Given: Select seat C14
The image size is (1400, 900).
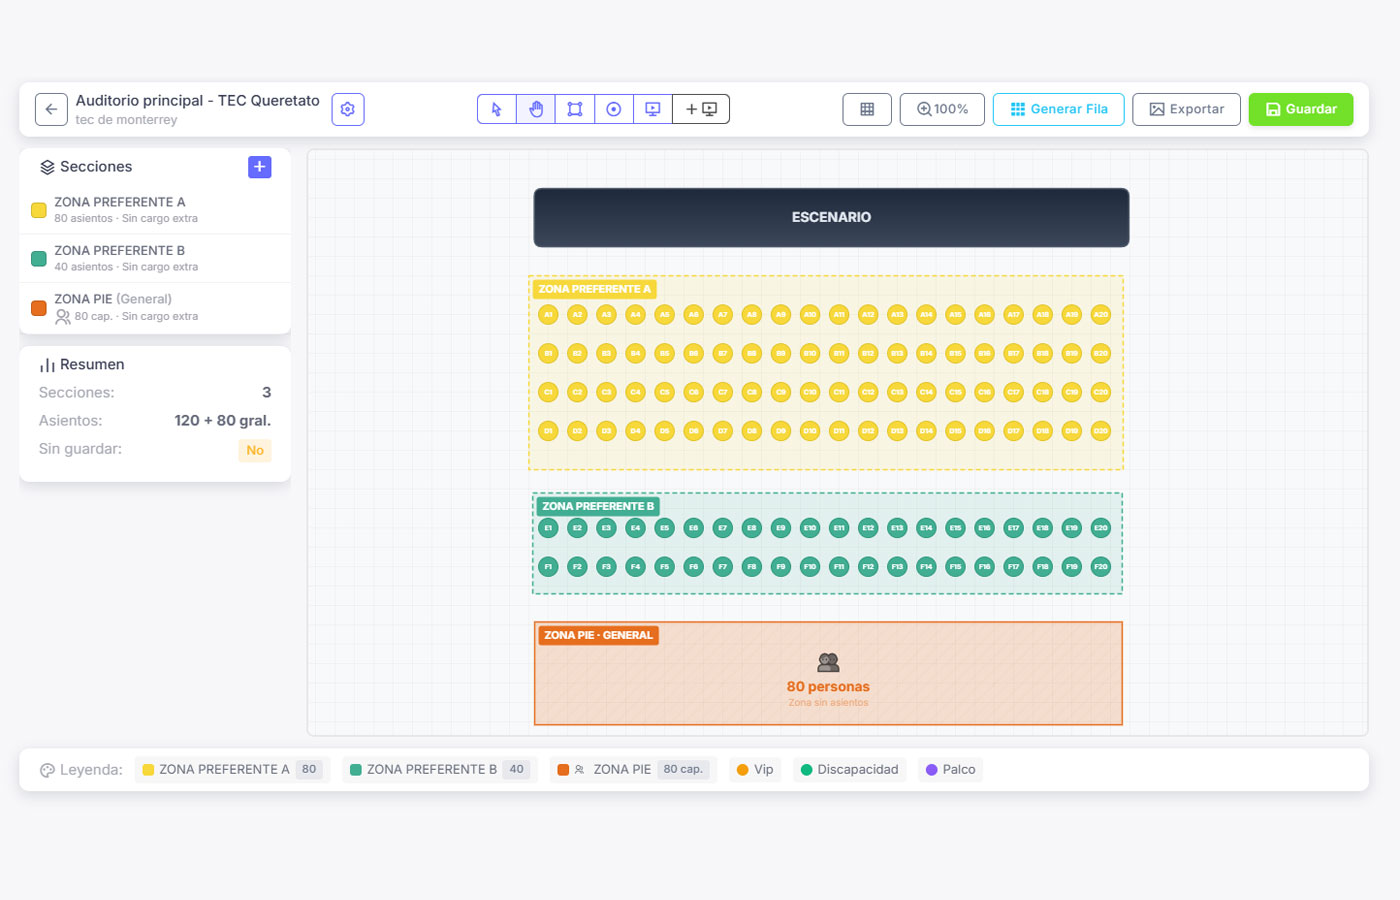Looking at the screenshot, I should click(926, 392).
